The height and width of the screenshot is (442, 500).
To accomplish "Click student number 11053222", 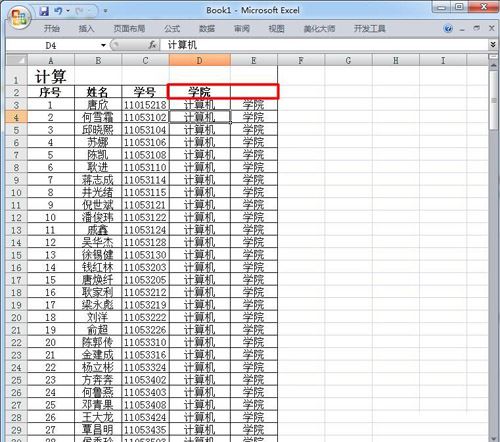I will pos(145,317).
